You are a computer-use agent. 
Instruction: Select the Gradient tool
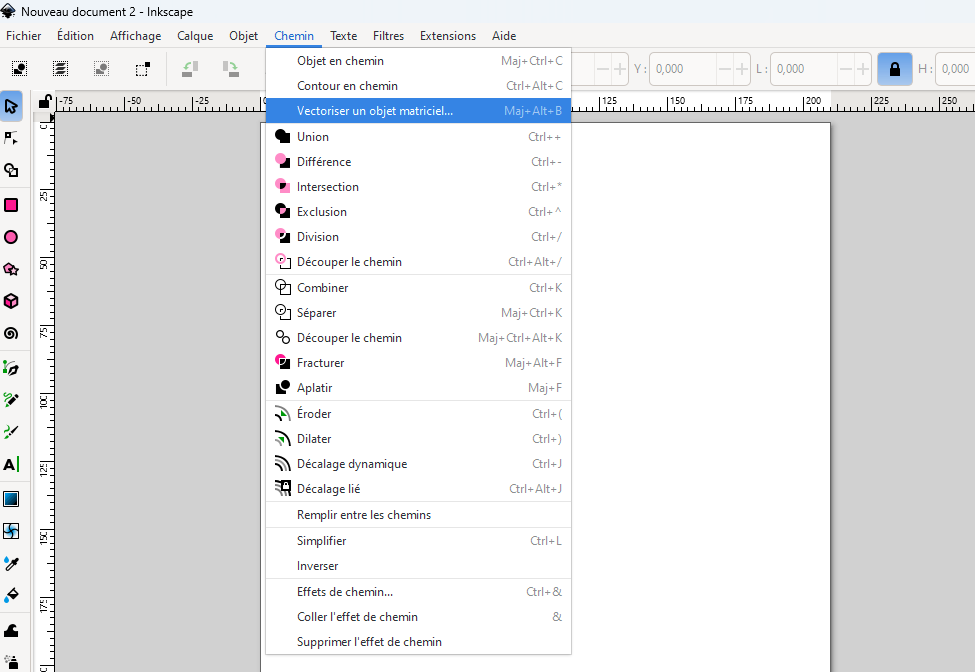coord(11,498)
